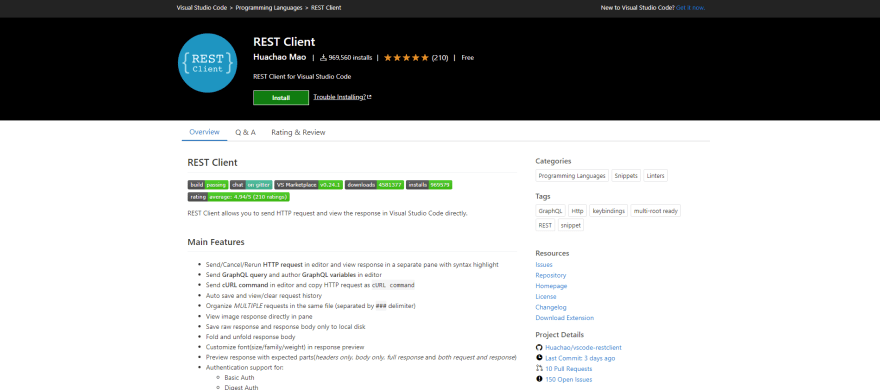Click the Free price label
This screenshot has height=390, width=880.
[468, 57]
